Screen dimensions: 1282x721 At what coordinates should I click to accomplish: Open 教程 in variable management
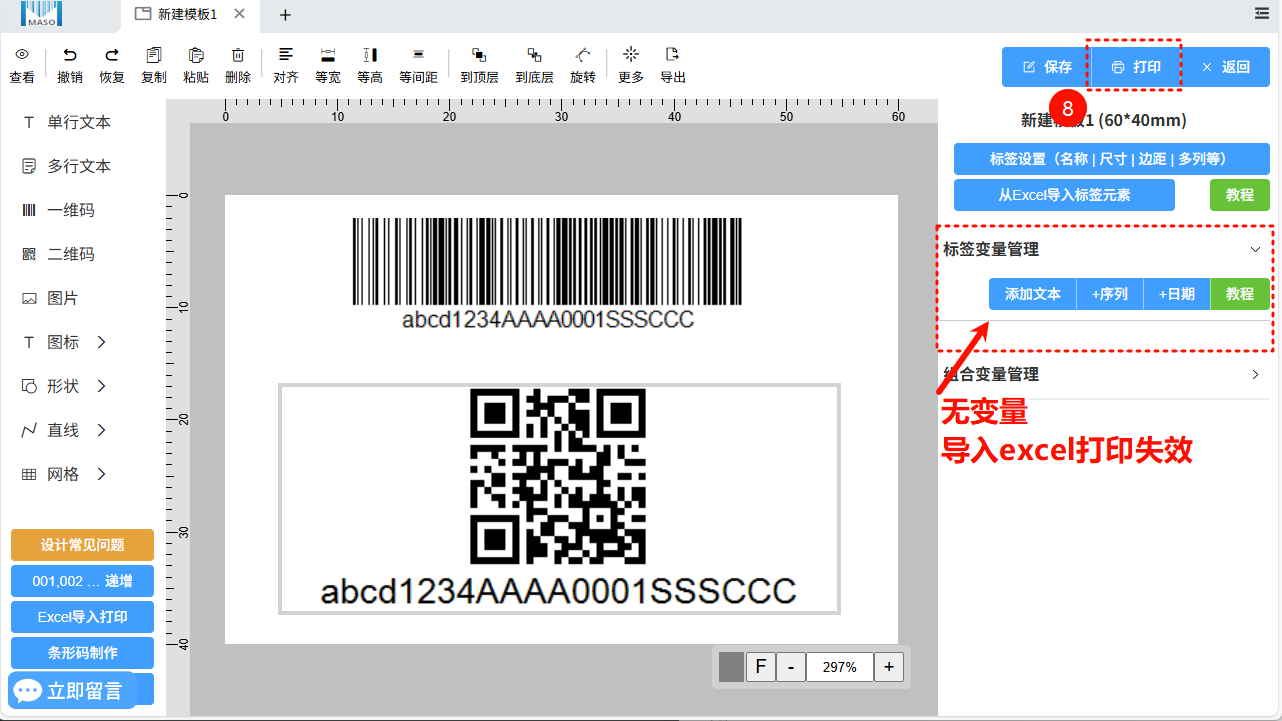[x=1240, y=294]
